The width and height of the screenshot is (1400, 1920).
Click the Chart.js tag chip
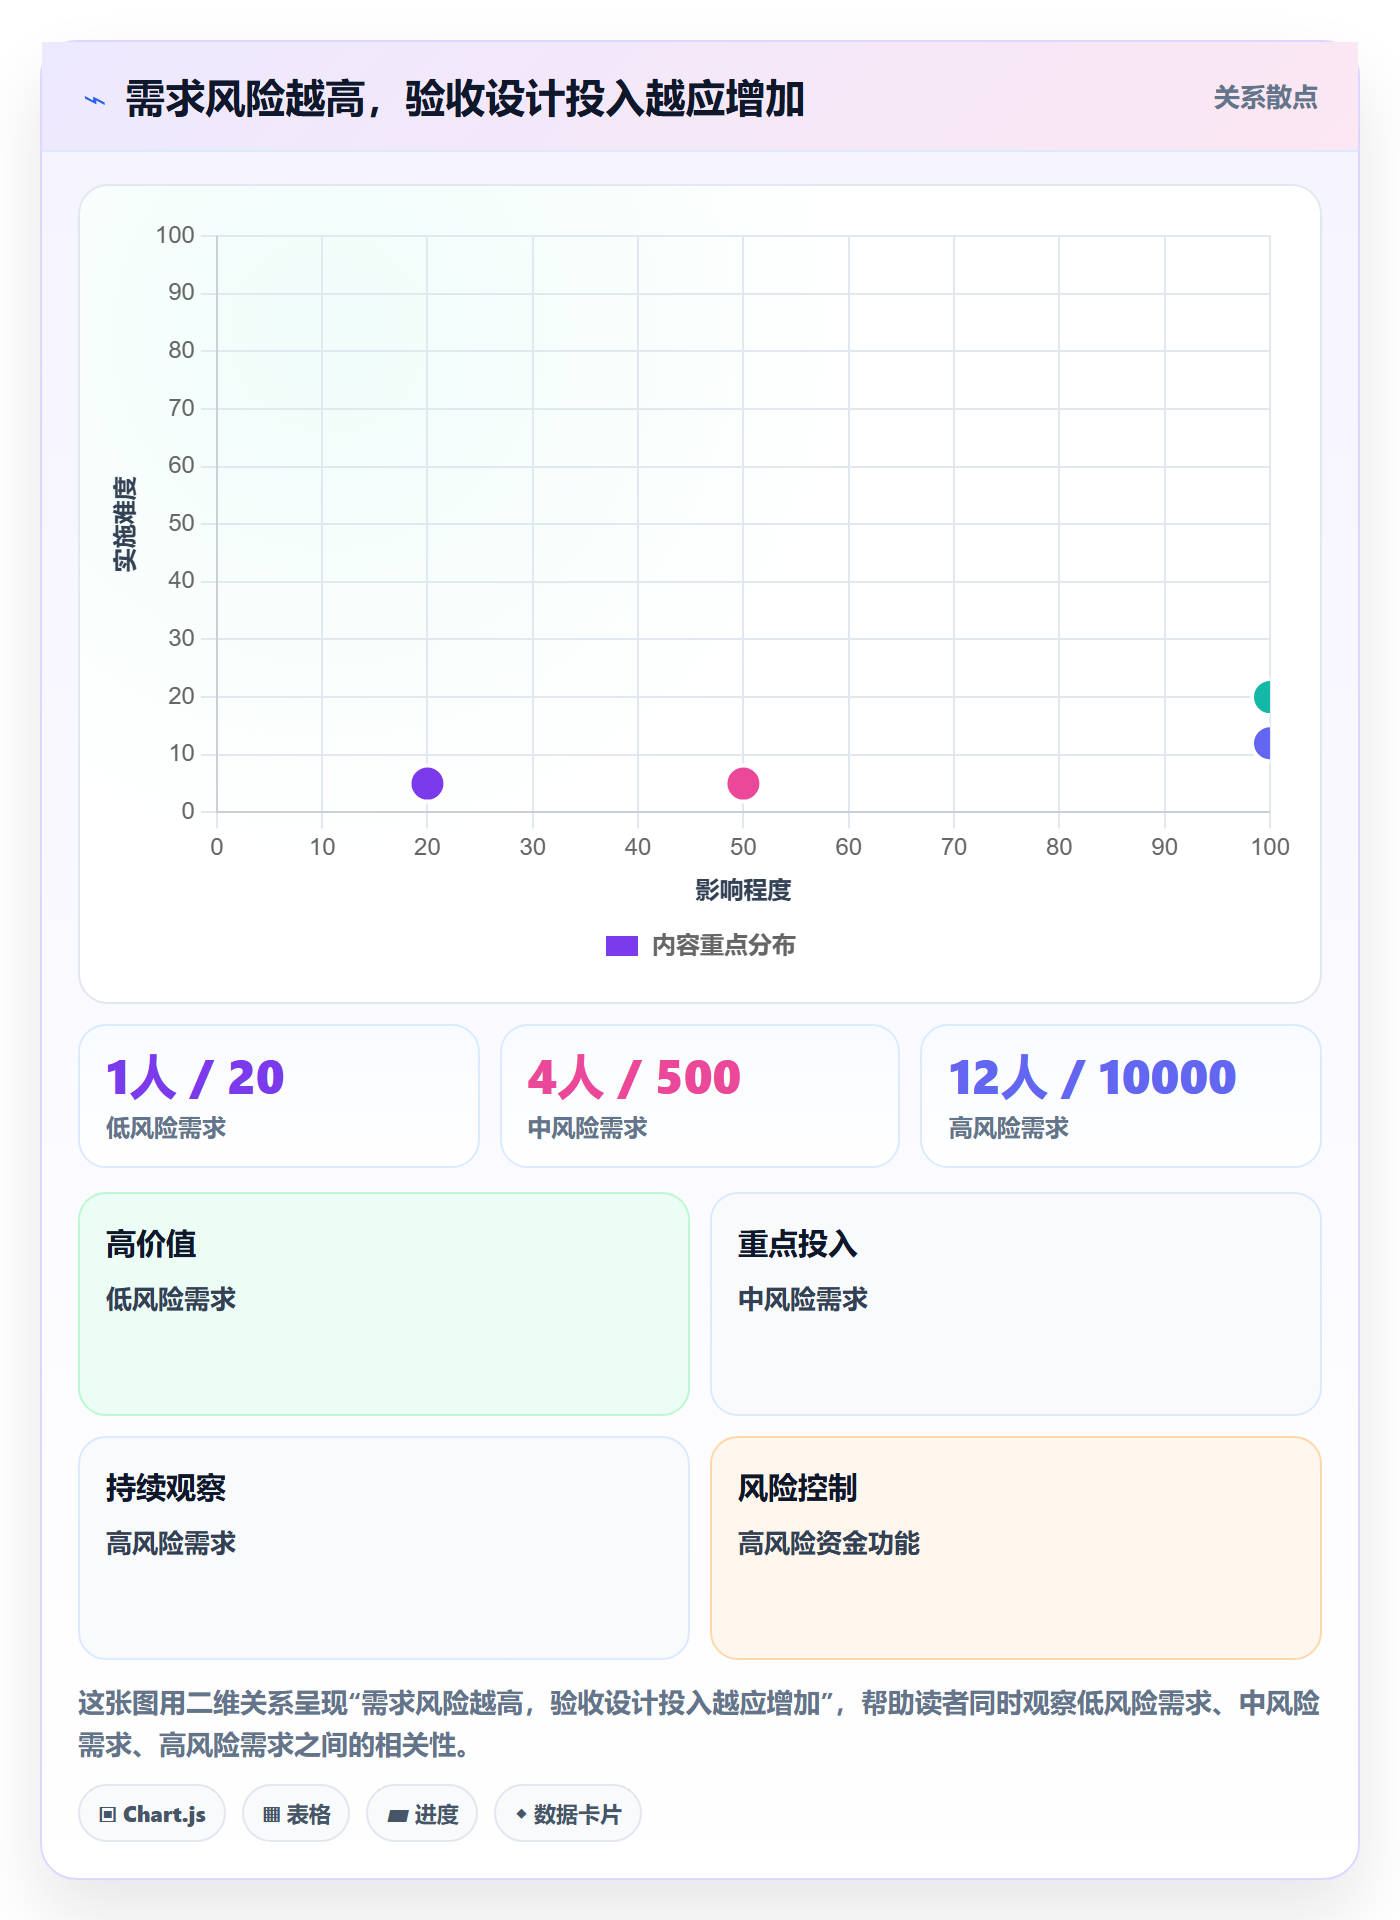point(152,1814)
